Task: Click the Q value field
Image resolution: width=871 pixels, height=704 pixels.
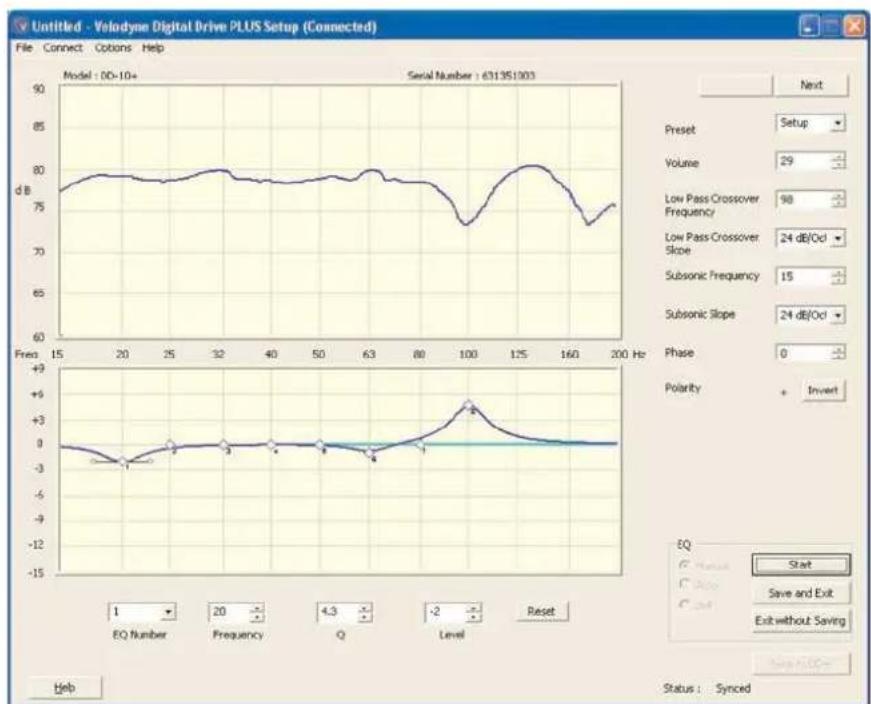Action: 337,612
